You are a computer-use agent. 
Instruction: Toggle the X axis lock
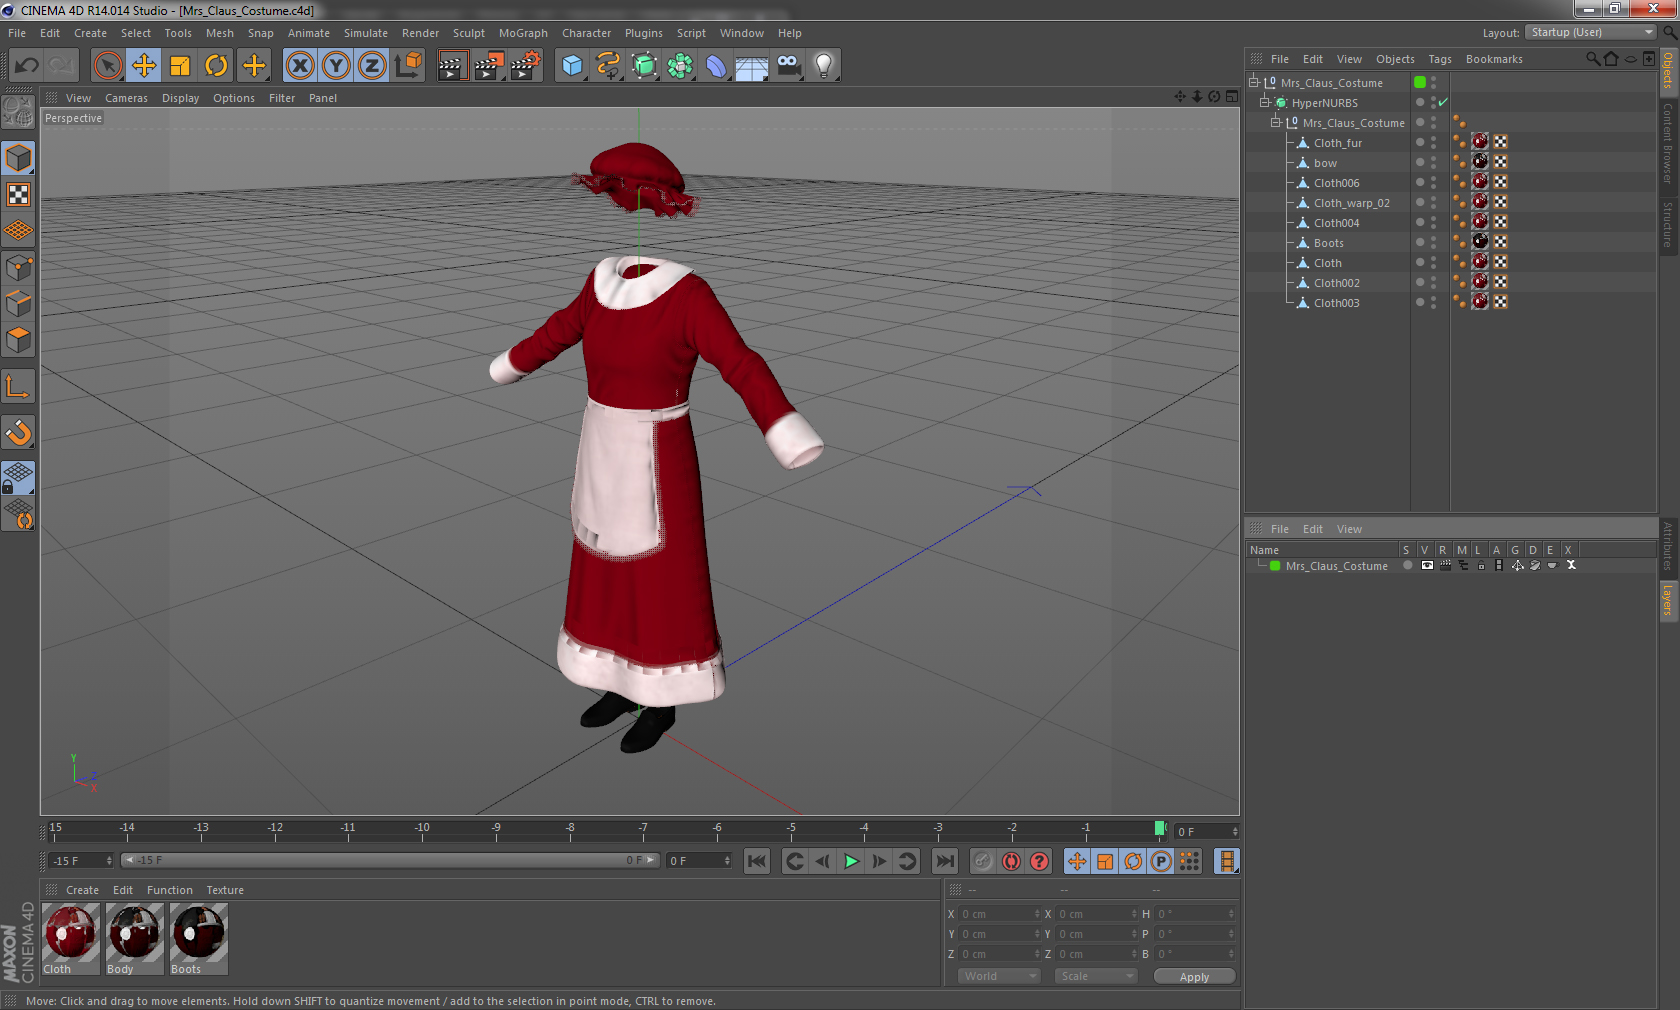[x=299, y=66]
